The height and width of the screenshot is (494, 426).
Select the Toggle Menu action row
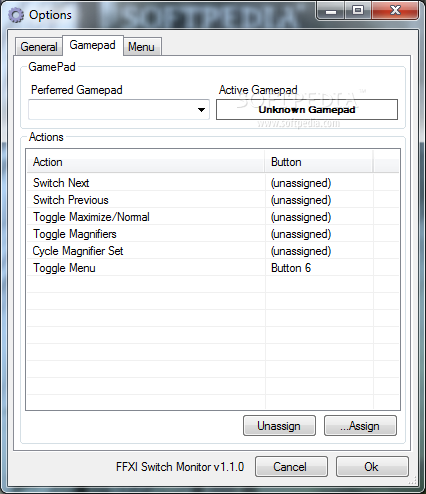click(213, 268)
